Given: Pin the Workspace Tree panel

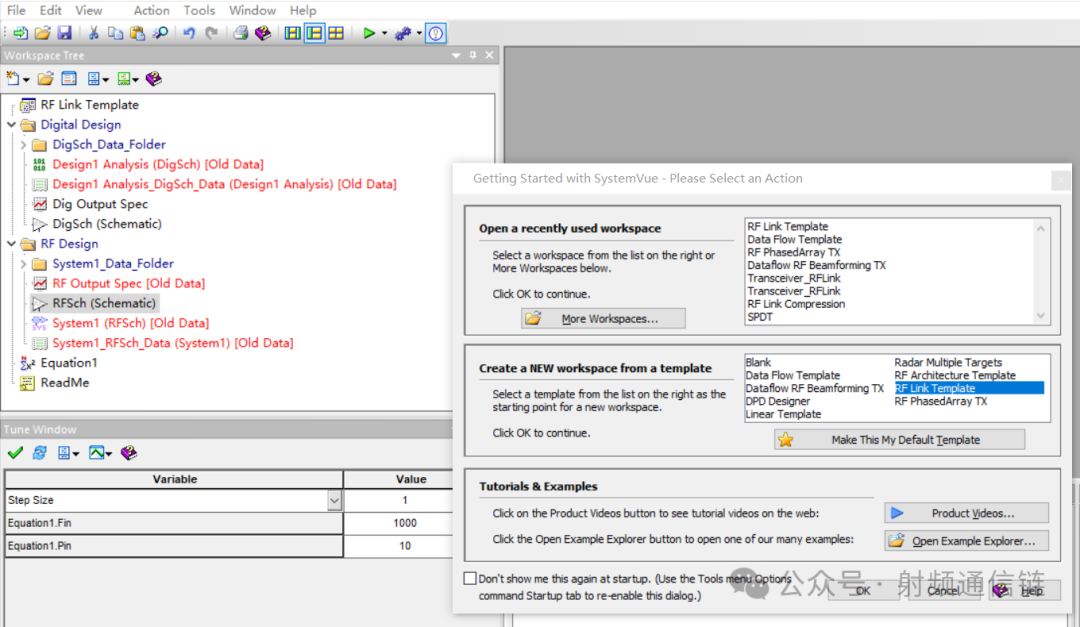Looking at the screenshot, I should click(x=472, y=55).
